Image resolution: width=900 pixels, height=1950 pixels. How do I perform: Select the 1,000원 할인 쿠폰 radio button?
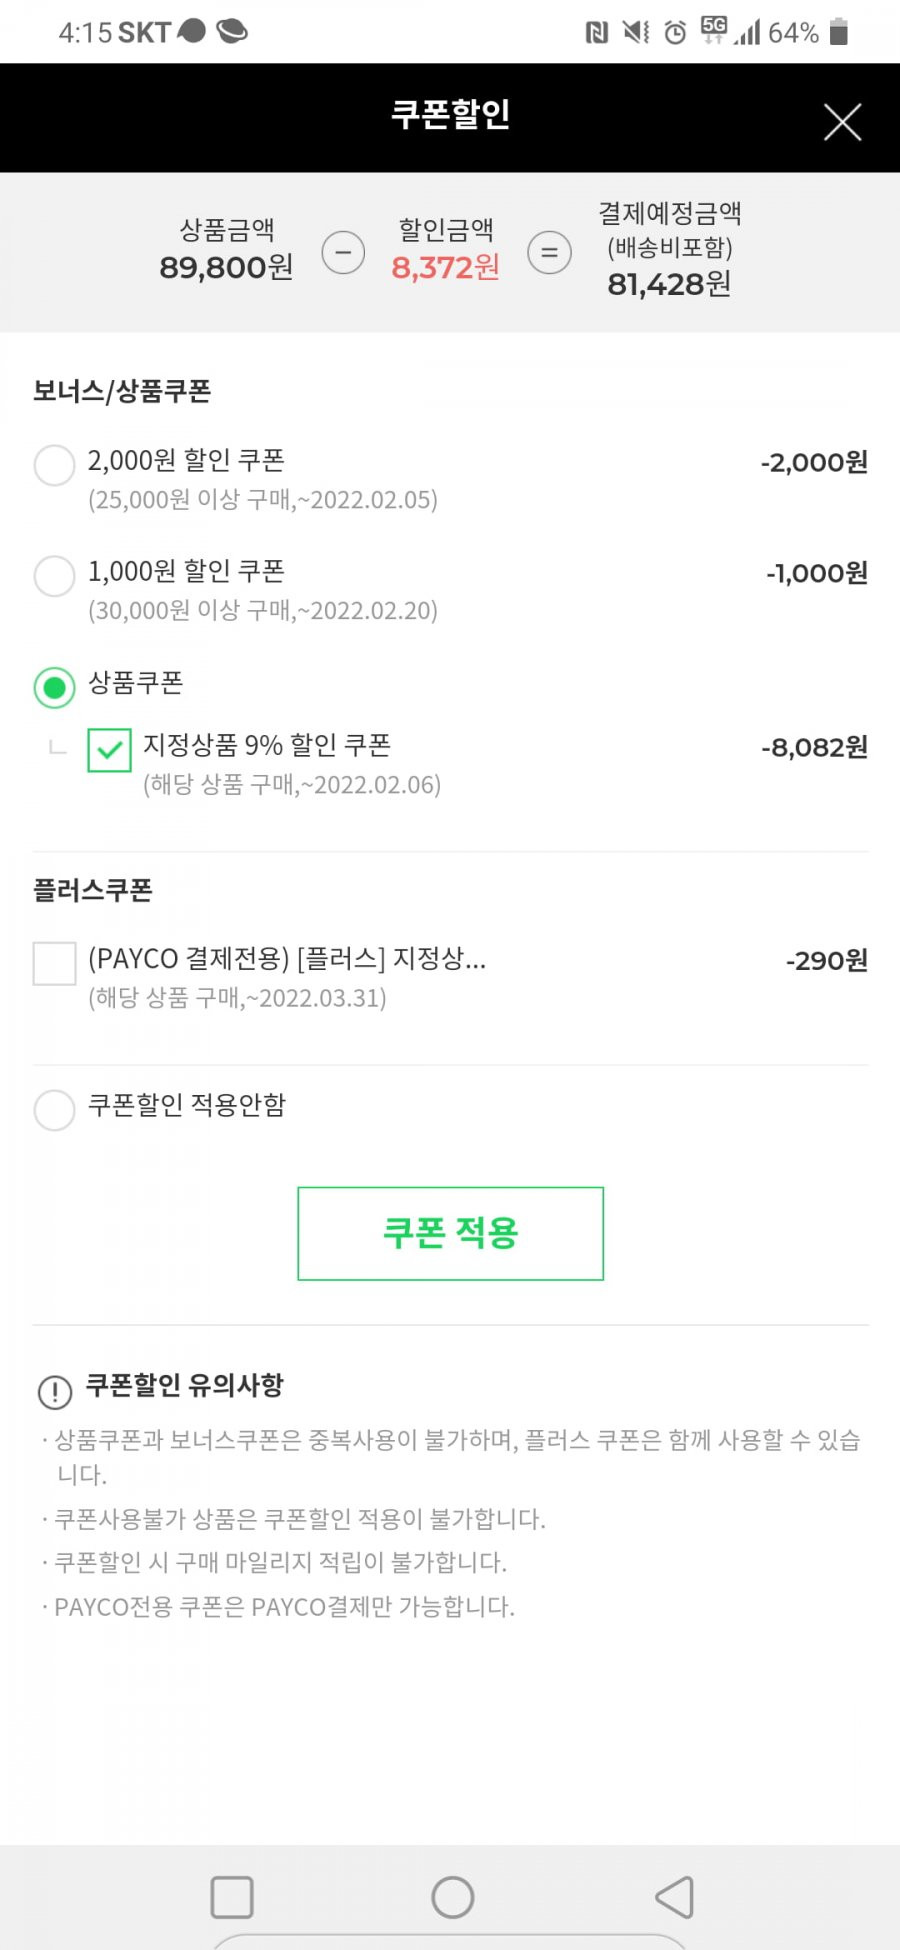[54, 576]
